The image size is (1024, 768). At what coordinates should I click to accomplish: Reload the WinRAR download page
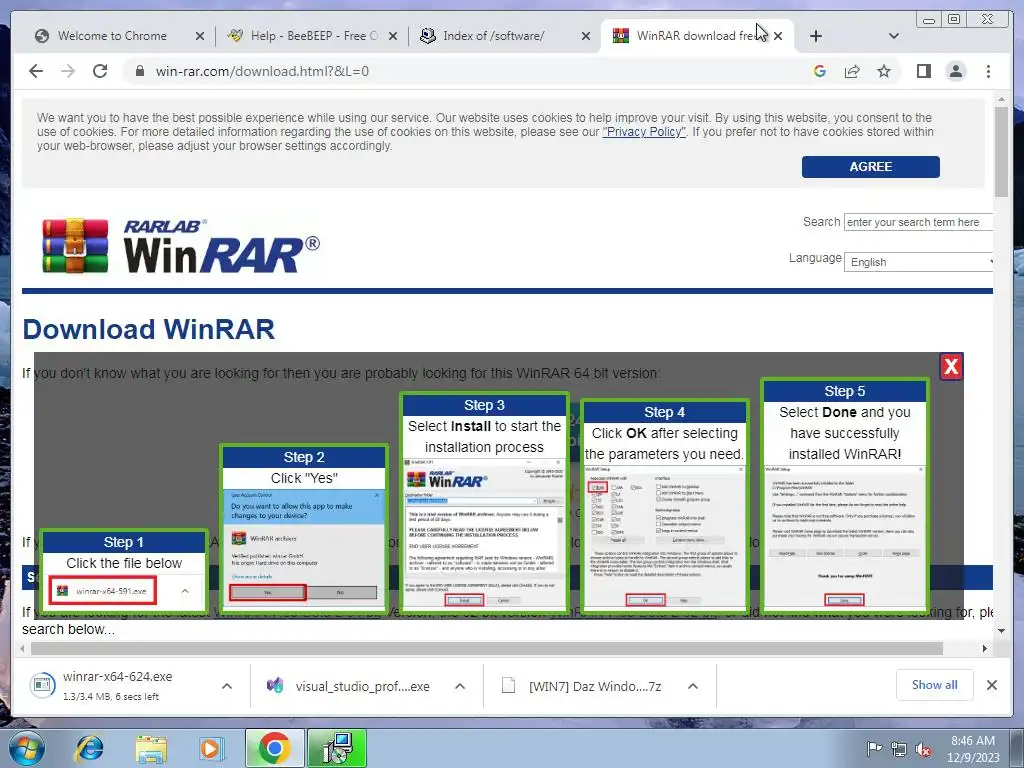tap(100, 71)
